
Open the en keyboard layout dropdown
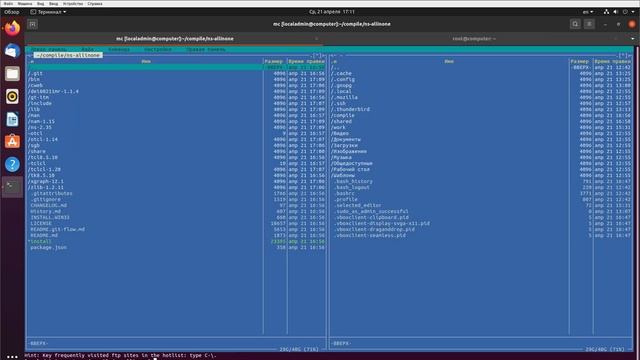click(588, 12)
